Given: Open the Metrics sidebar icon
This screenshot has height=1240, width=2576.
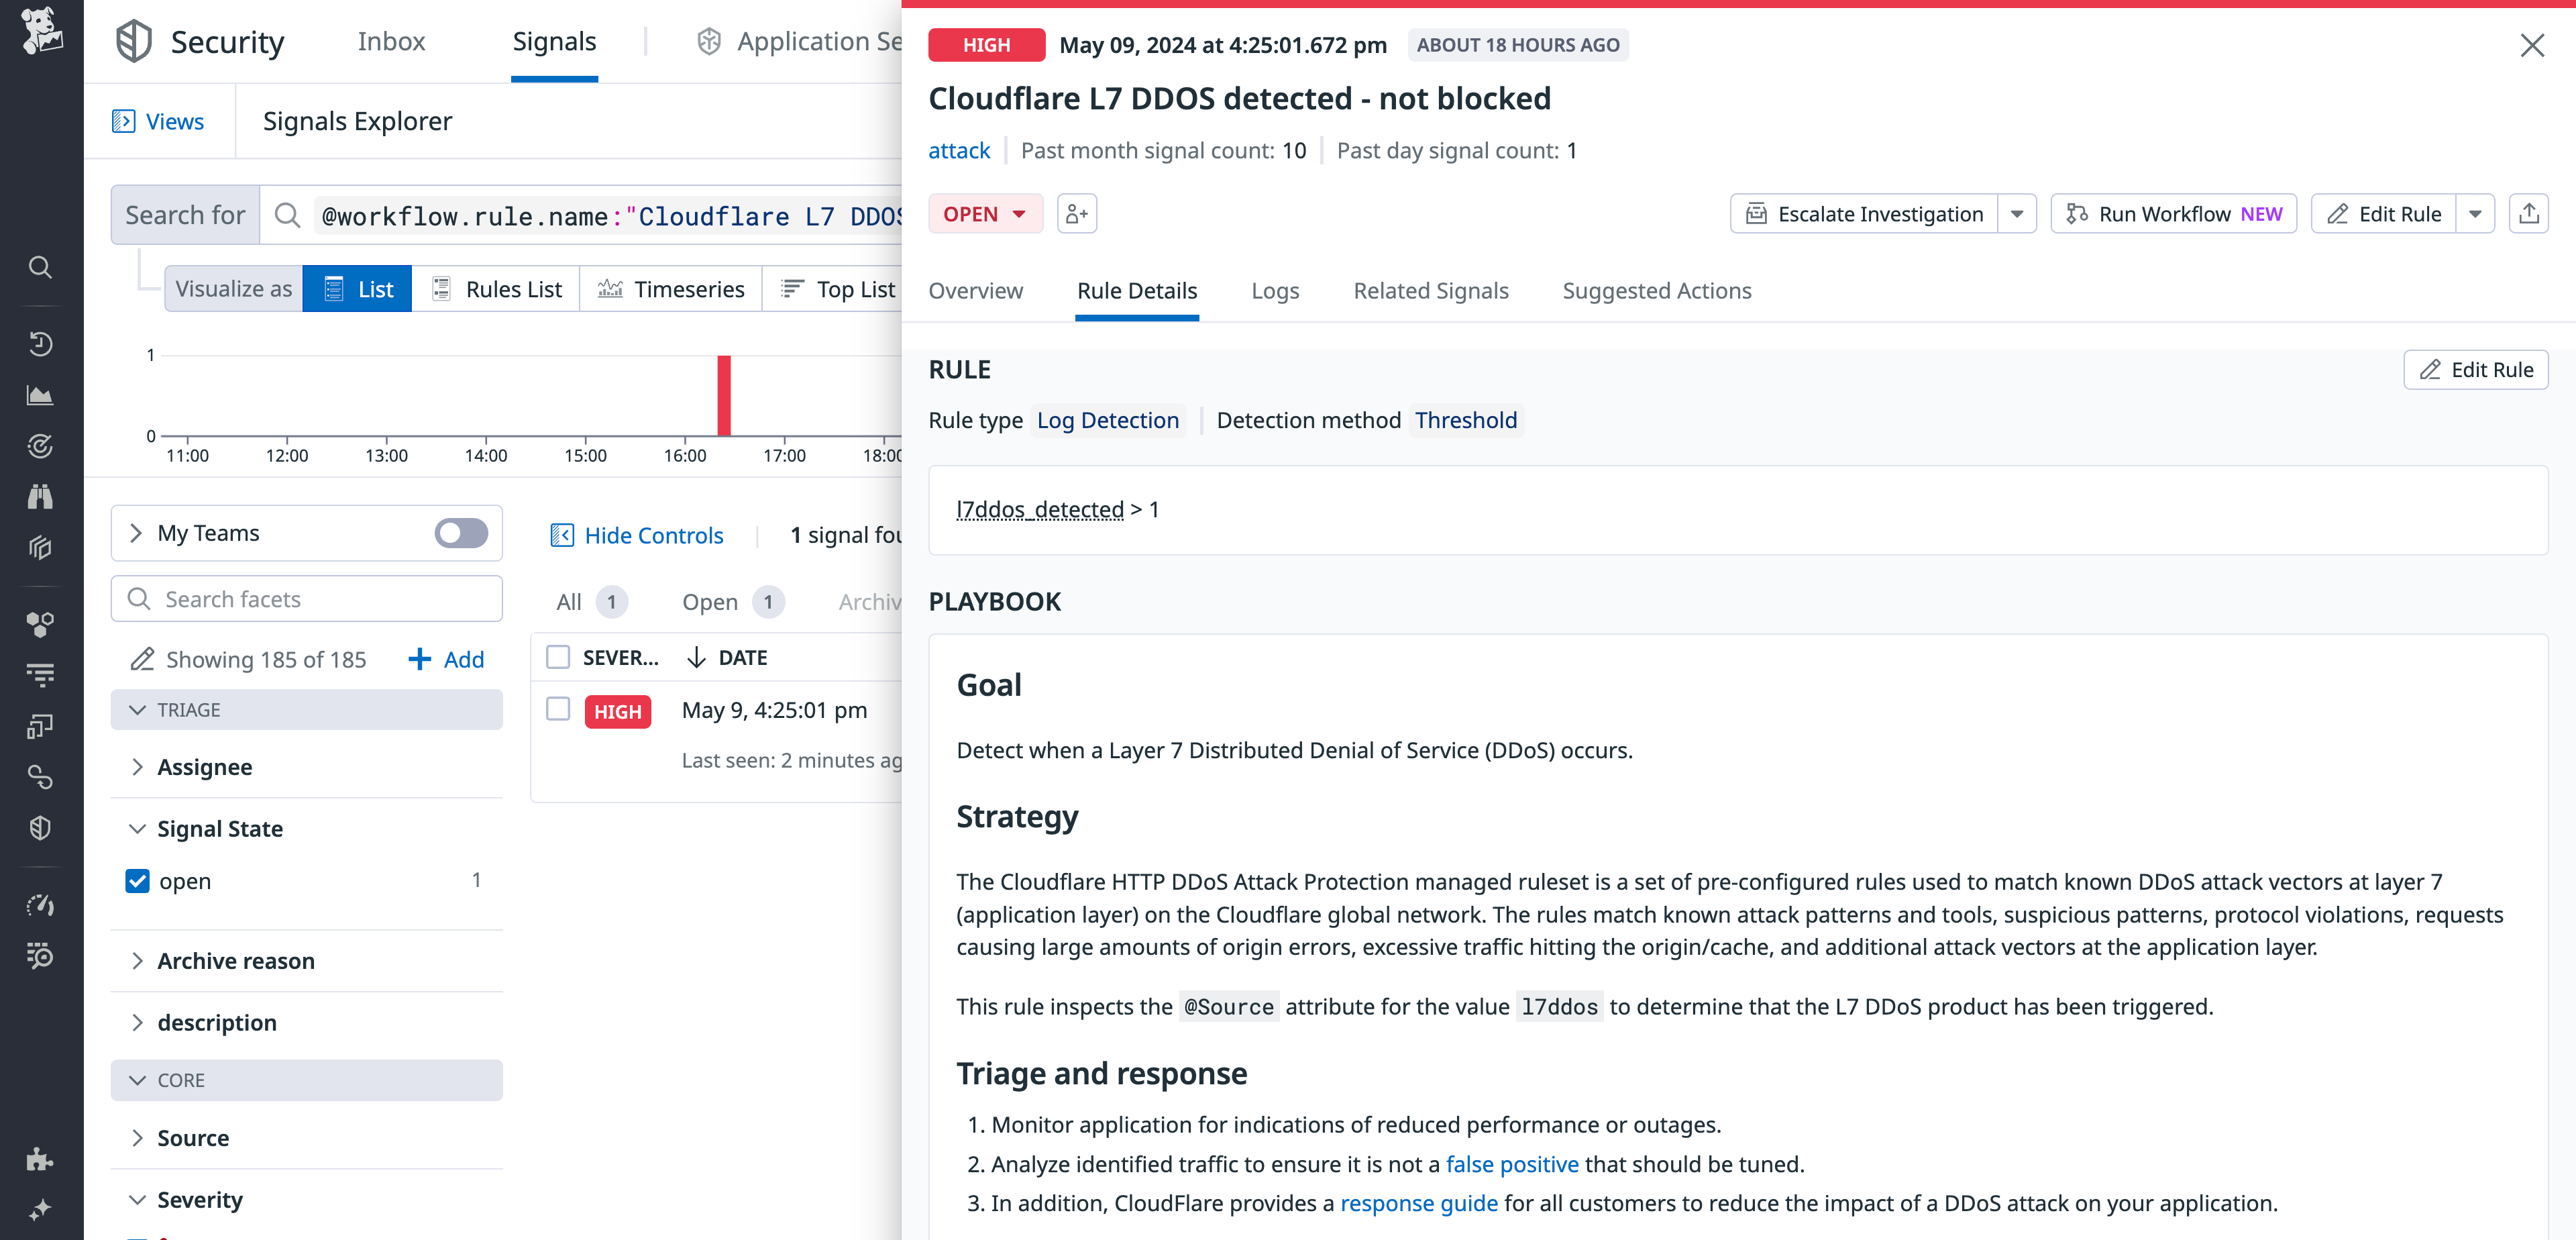Looking at the screenshot, I should click(40, 395).
